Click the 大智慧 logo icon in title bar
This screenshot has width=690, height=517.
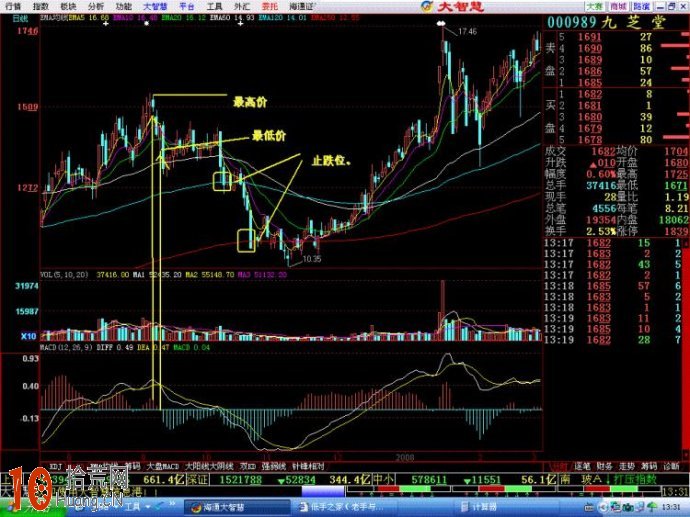coord(427,6)
